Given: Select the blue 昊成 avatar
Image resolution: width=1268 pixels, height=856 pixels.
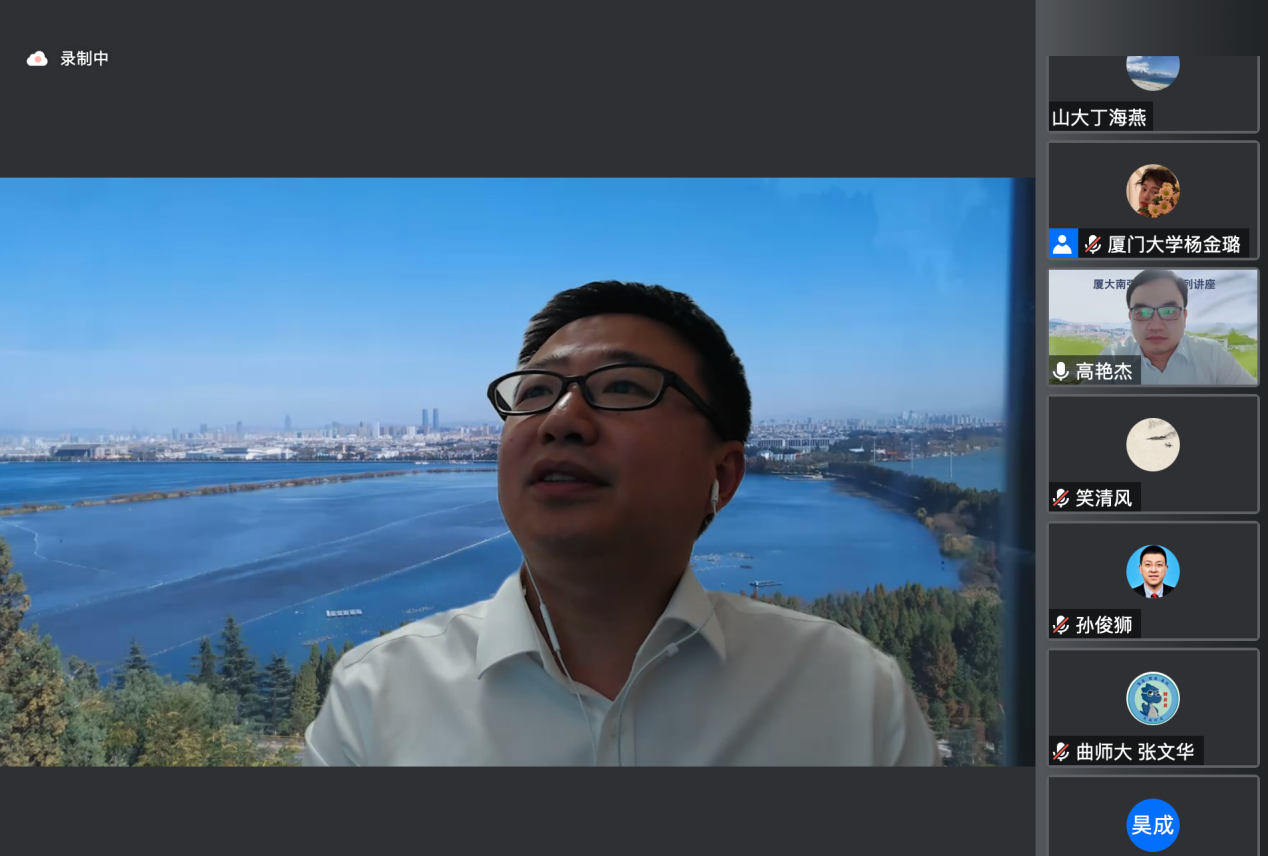Looking at the screenshot, I should tap(1152, 825).
